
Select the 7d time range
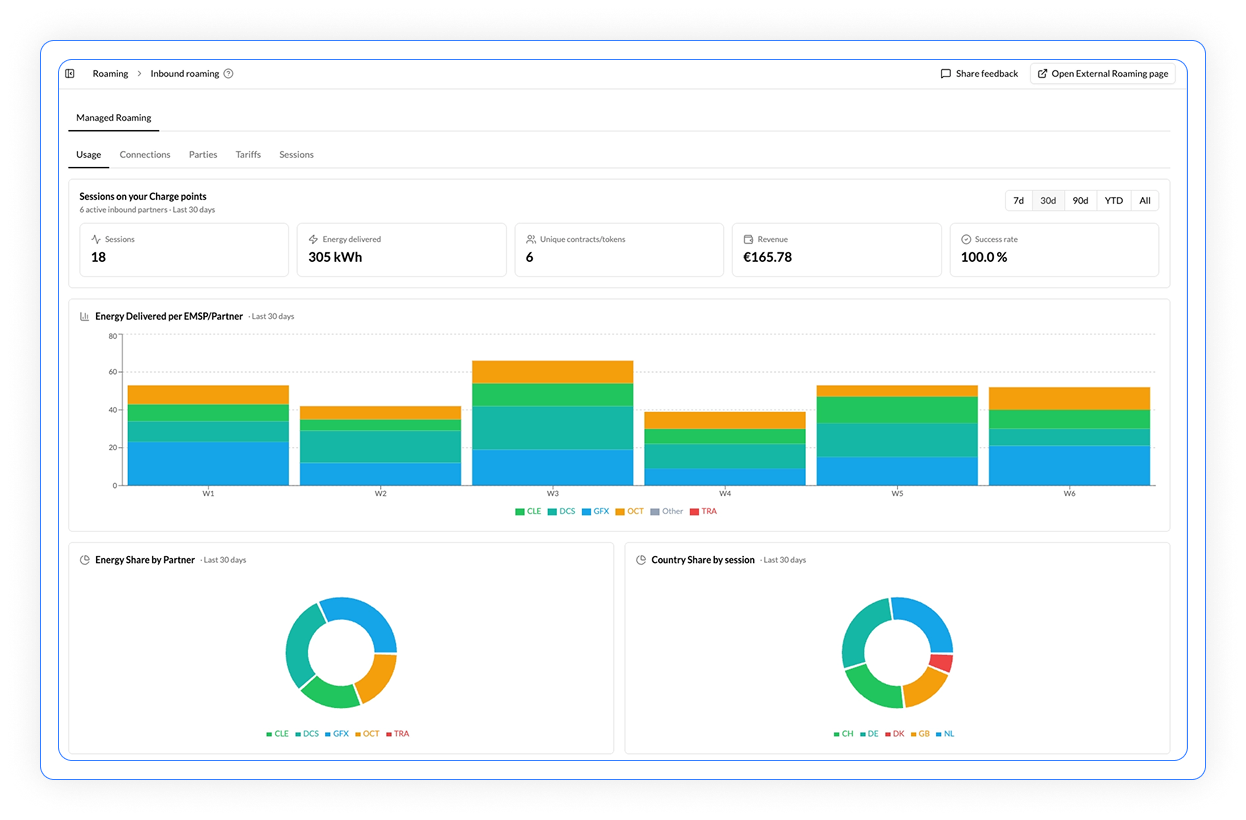pyautogui.click(x=1019, y=201)
